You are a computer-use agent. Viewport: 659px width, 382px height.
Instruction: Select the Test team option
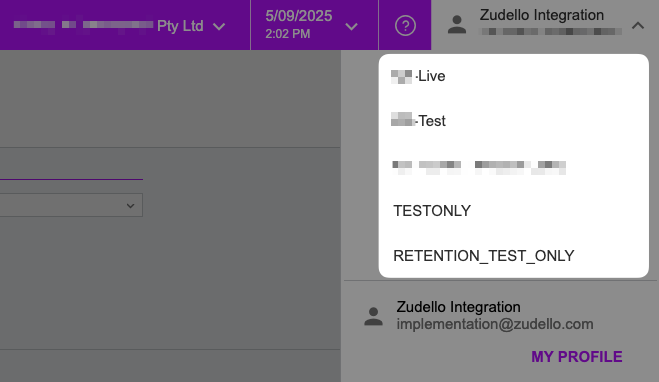pyautogui.click(x=513, y=121)
